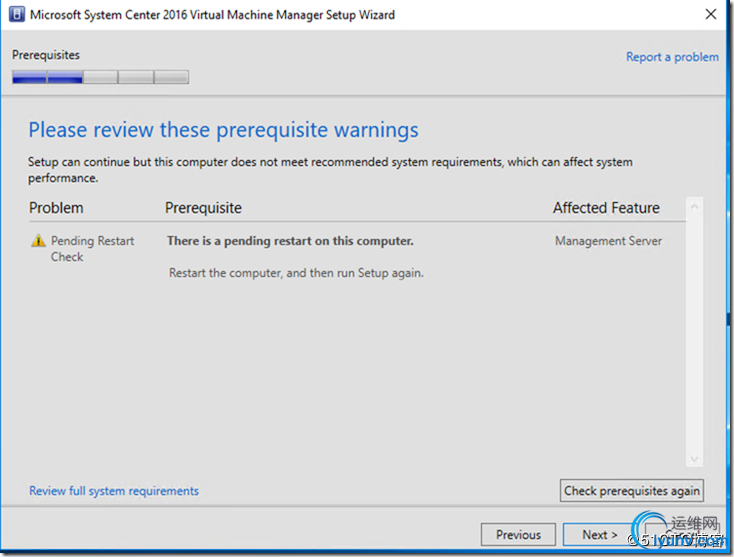Open the Report a problem link
Image resolution: width=734 pixels, height=557 pixels.
[671, 57]
